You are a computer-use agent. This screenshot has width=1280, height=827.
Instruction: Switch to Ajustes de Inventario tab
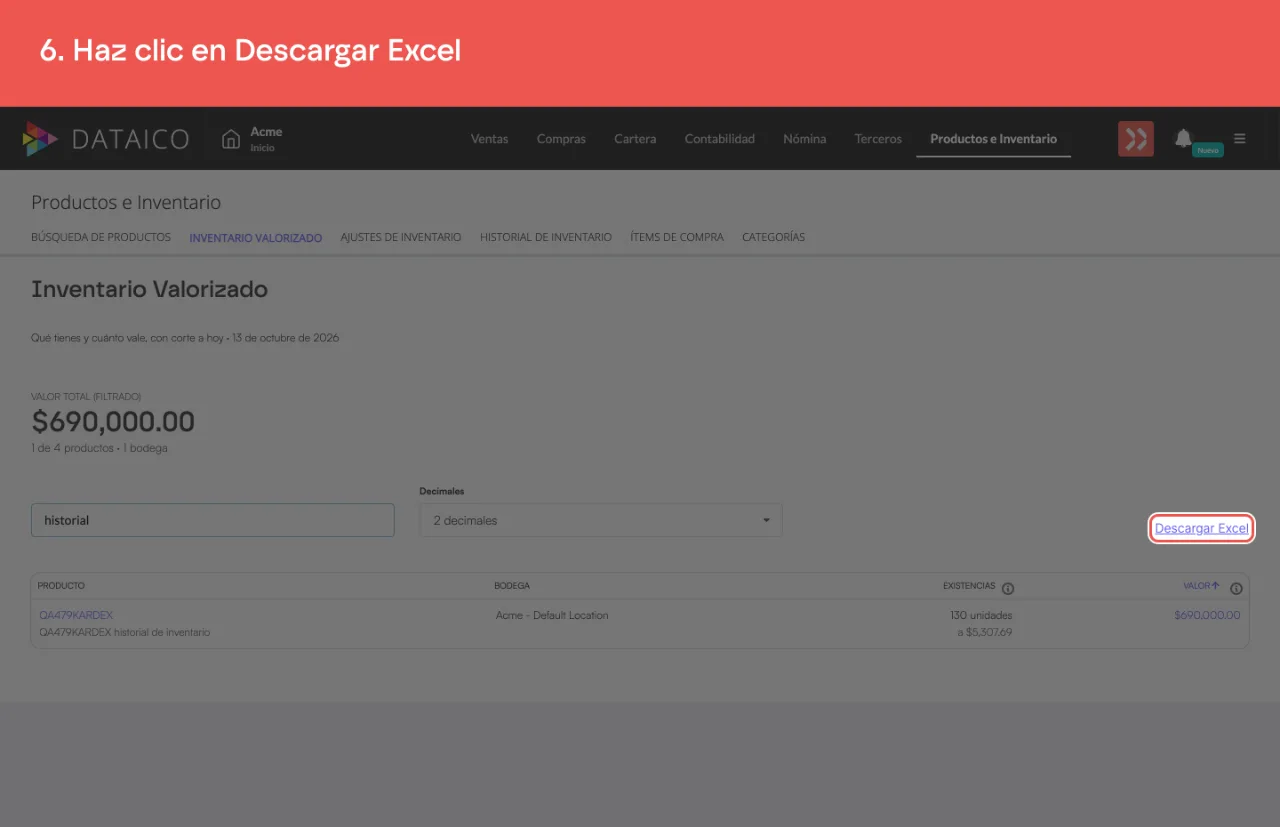tap(401, 238)
